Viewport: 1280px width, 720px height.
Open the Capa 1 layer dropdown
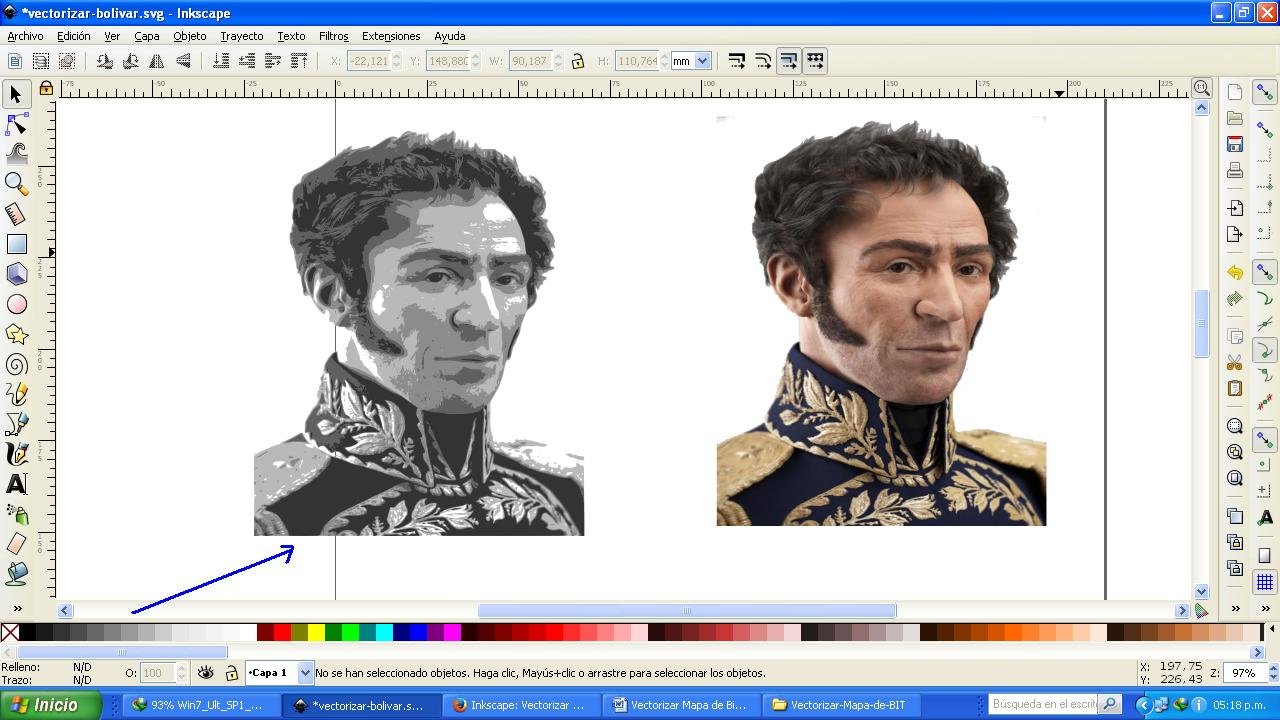click(x=280, y=673)
